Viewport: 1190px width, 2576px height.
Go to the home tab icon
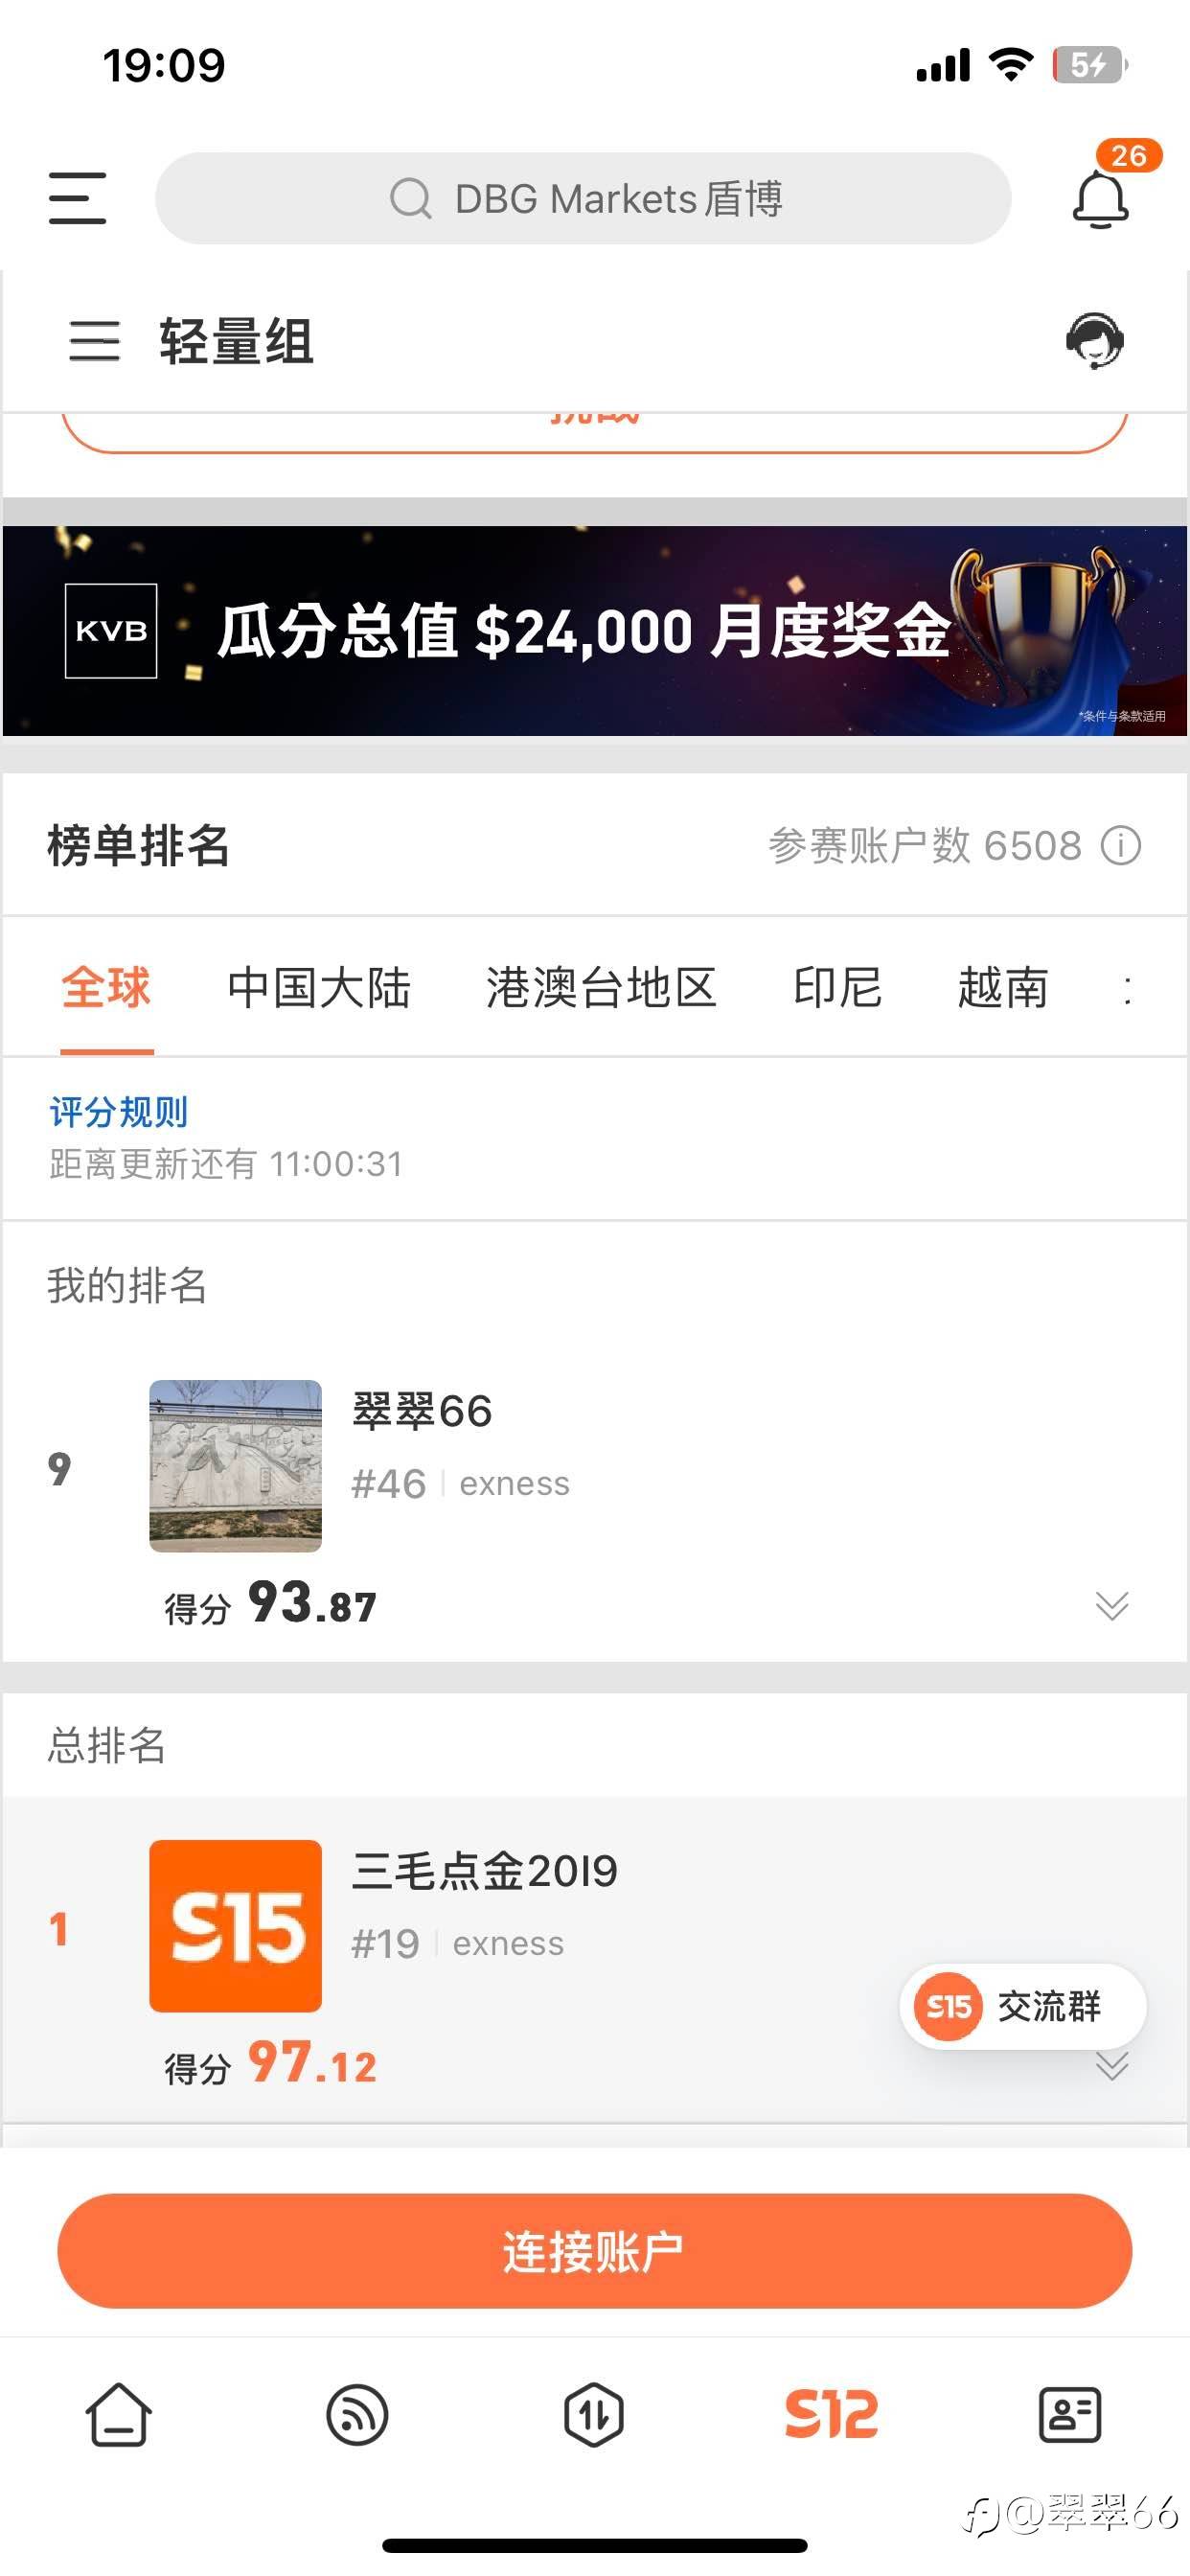pos(118,2415)
